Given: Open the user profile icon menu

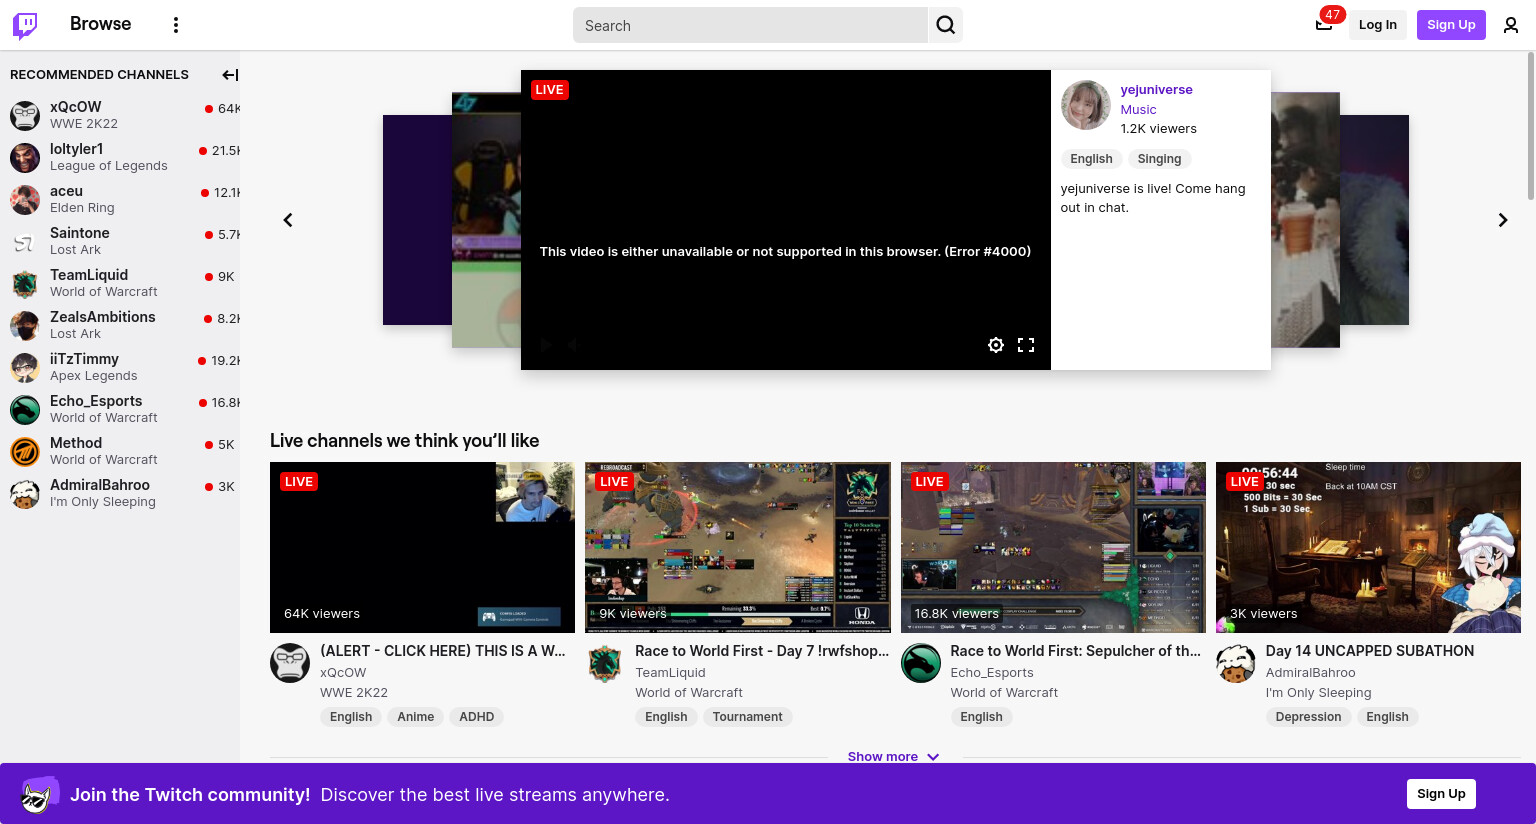Looking at the screenshot, I should click(x=1511, y=25).
